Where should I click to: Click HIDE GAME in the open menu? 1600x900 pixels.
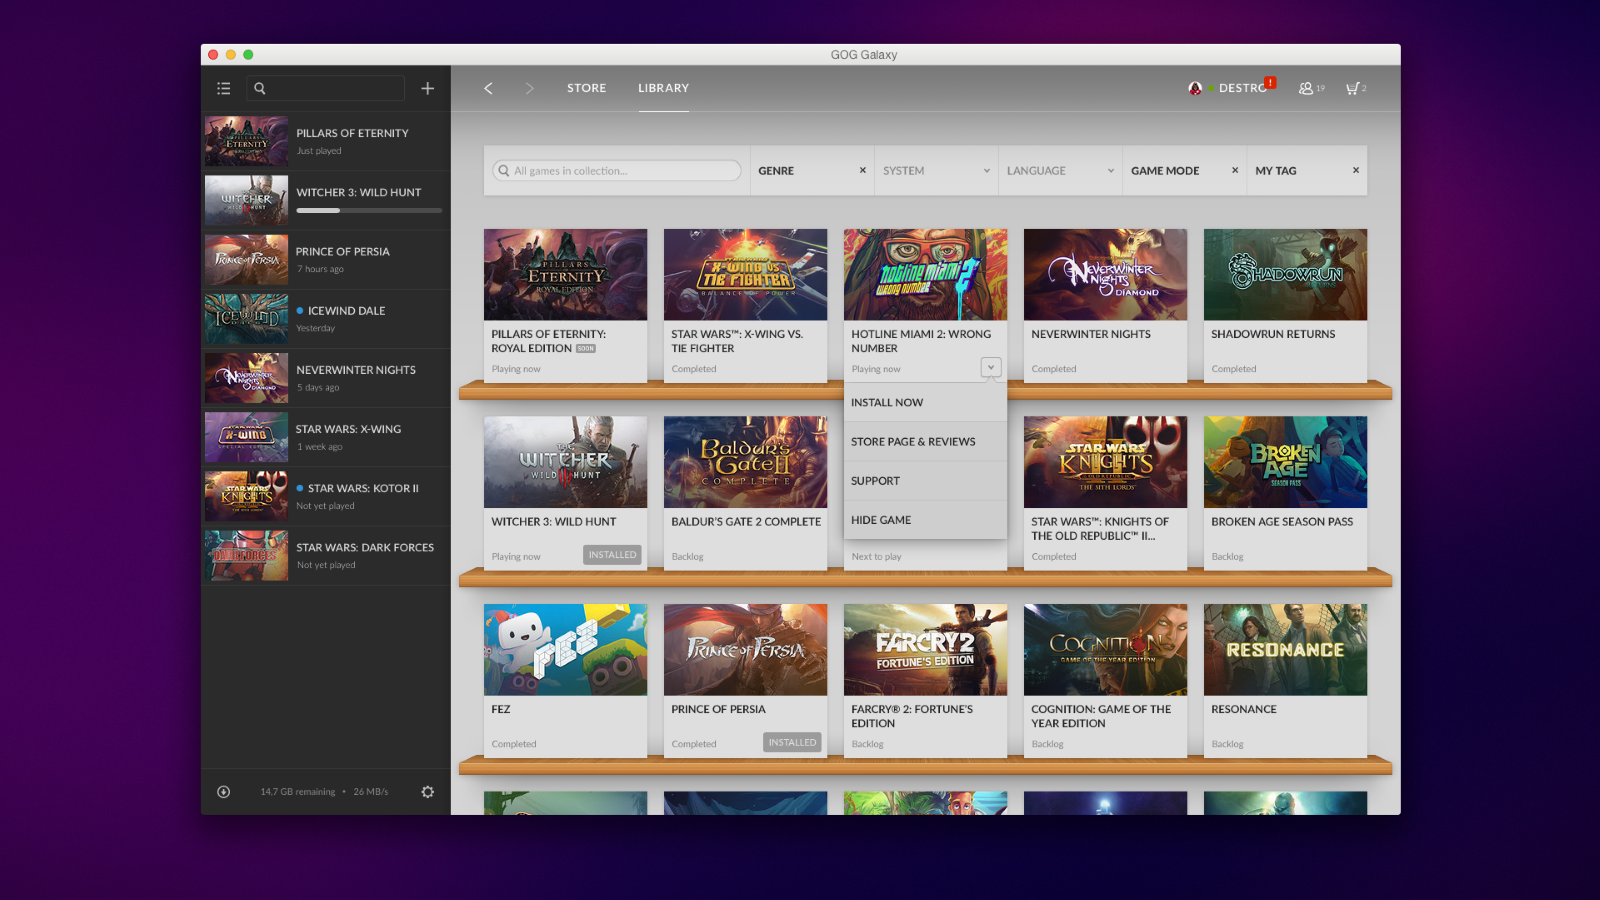[881, 519]
